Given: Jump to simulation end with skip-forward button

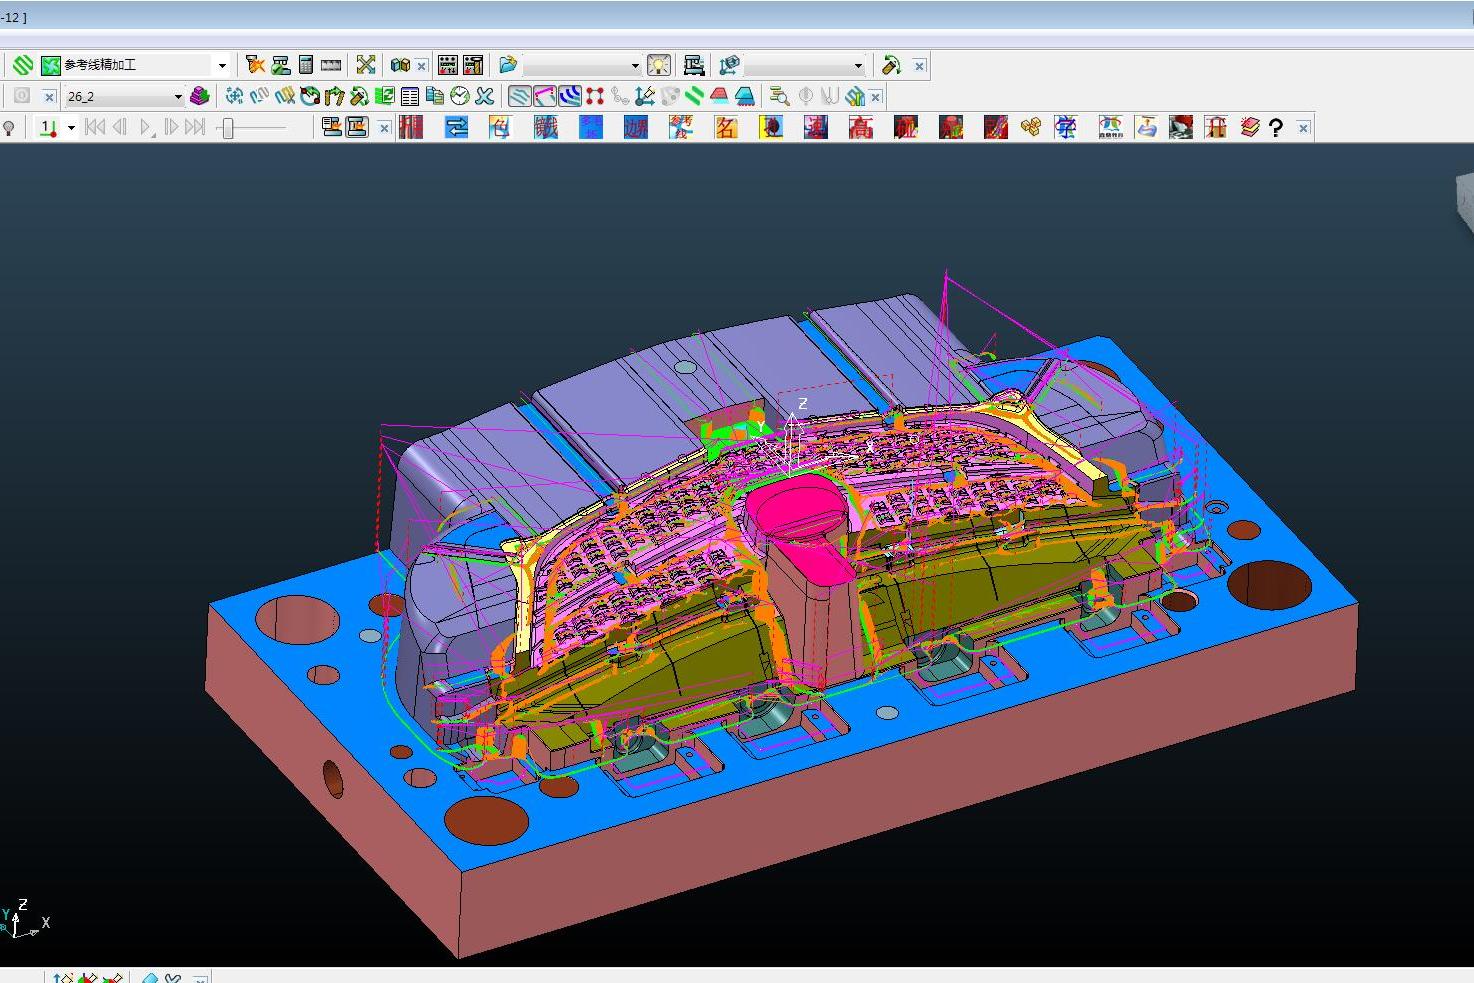Looking at the screenshot, I should [196, 127].
